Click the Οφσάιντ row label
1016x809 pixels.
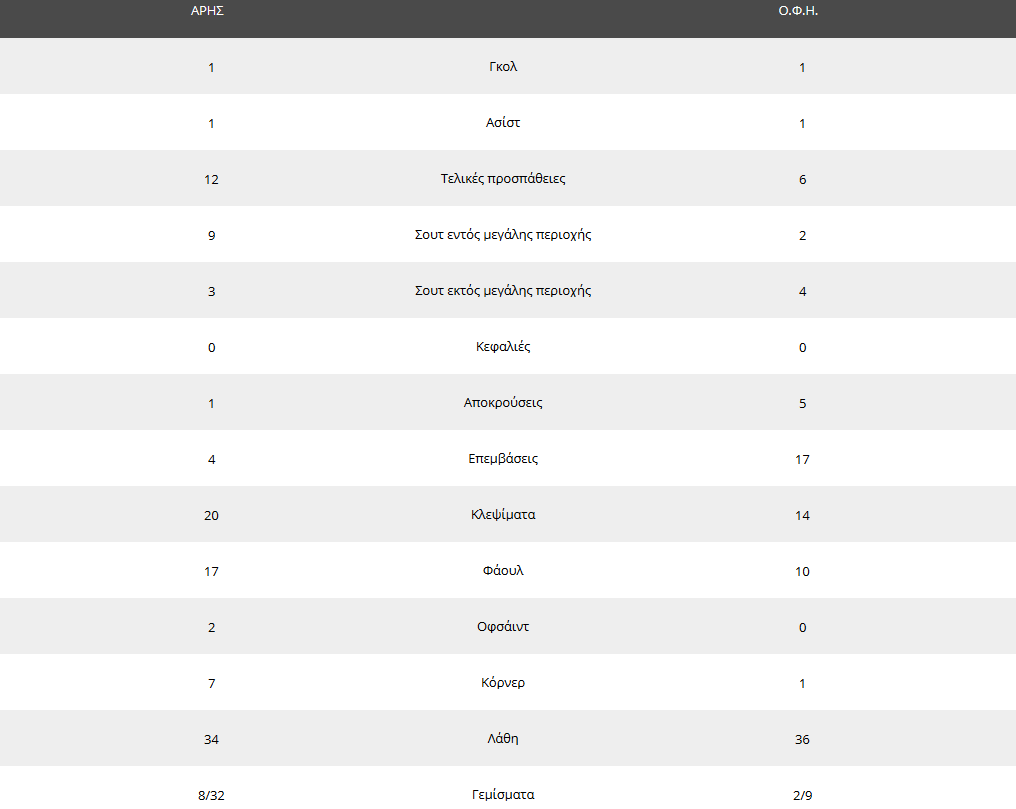(x=503, y=627)
